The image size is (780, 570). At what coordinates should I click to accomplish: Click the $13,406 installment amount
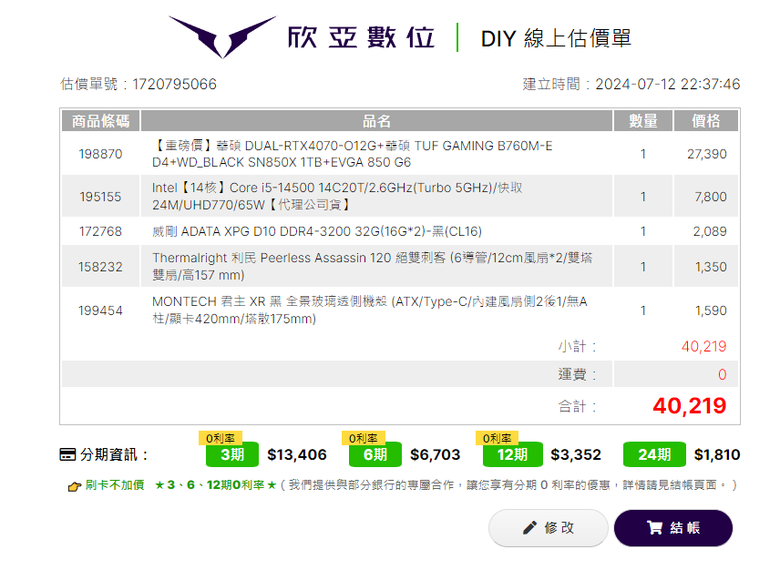[x=297, y=455]
